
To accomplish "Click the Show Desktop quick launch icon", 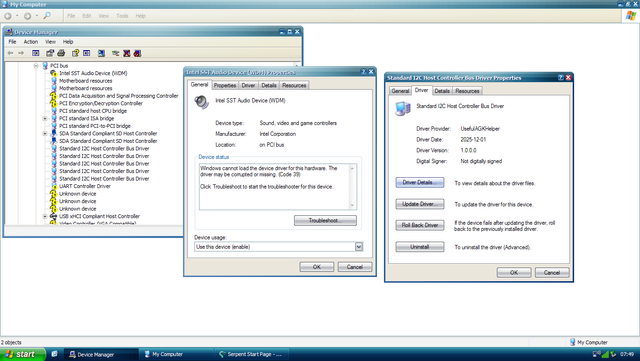I will point(54,354).
